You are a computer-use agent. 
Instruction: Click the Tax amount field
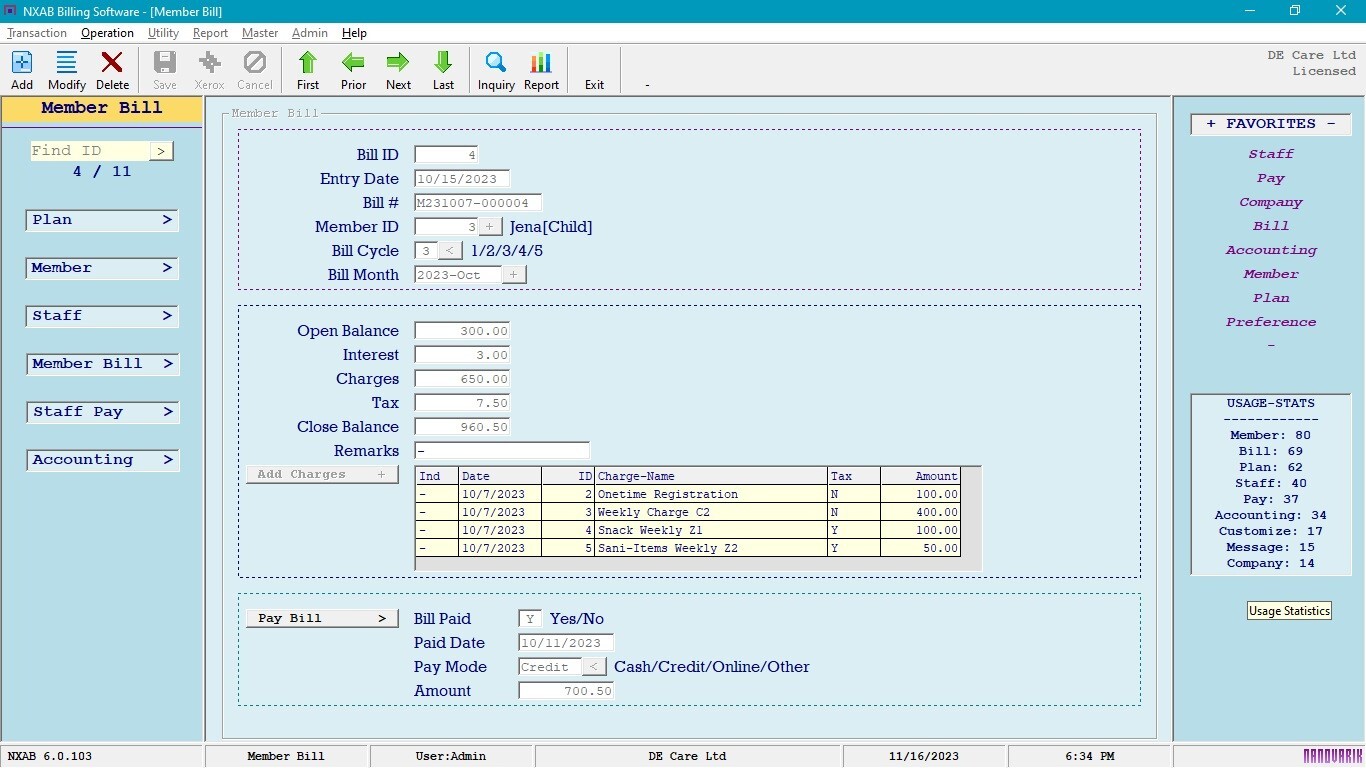click(462, 403)
